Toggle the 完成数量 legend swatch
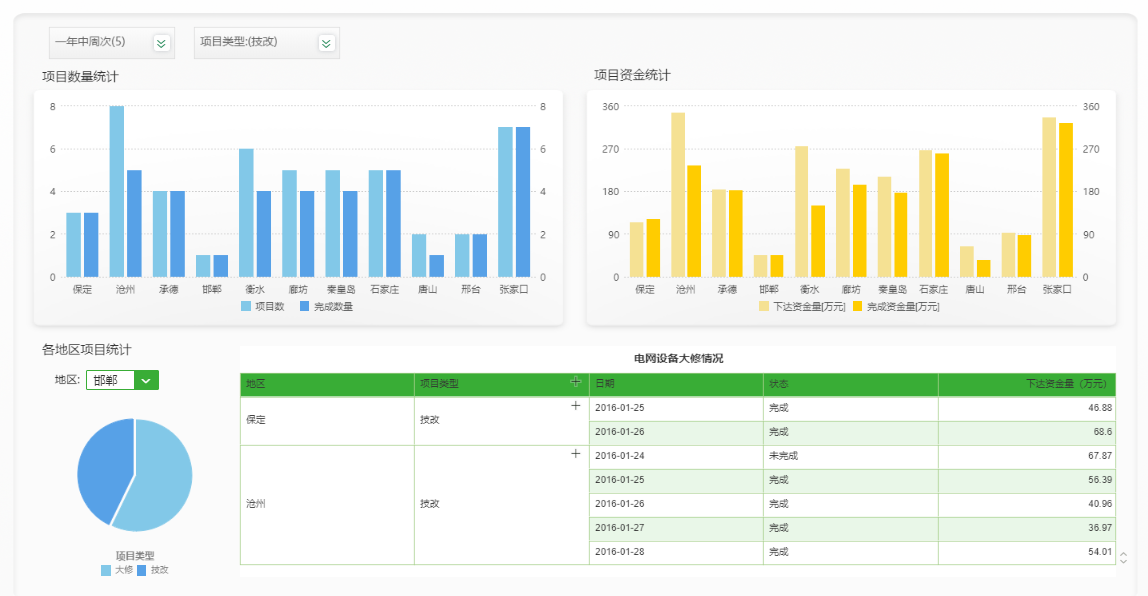1148x596 pixels. tap(305, 306)
